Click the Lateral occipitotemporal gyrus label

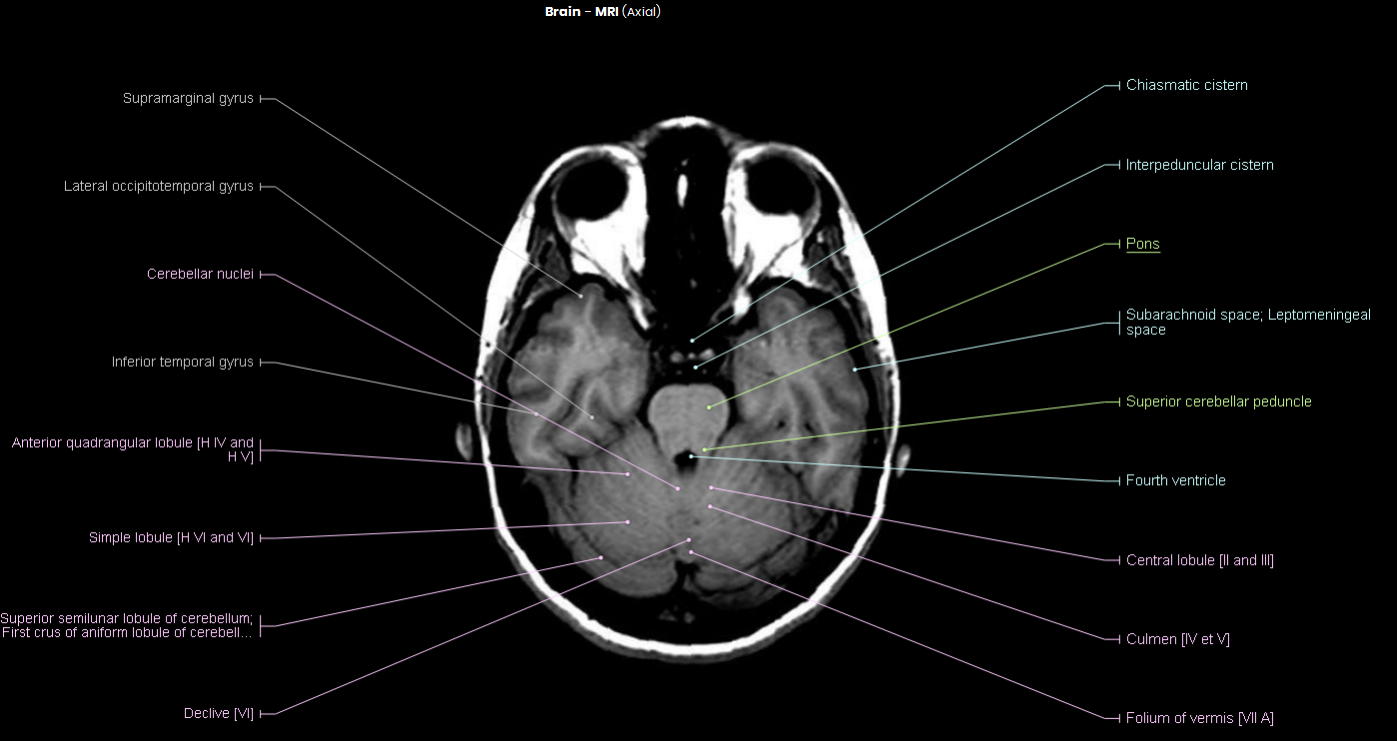pos(159,186)
